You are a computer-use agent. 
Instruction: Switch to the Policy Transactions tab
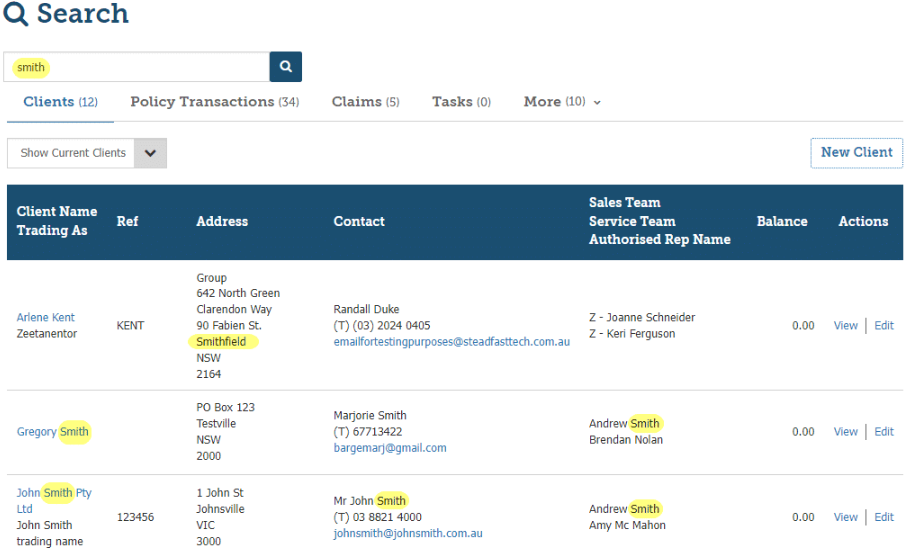click(214, 102)
